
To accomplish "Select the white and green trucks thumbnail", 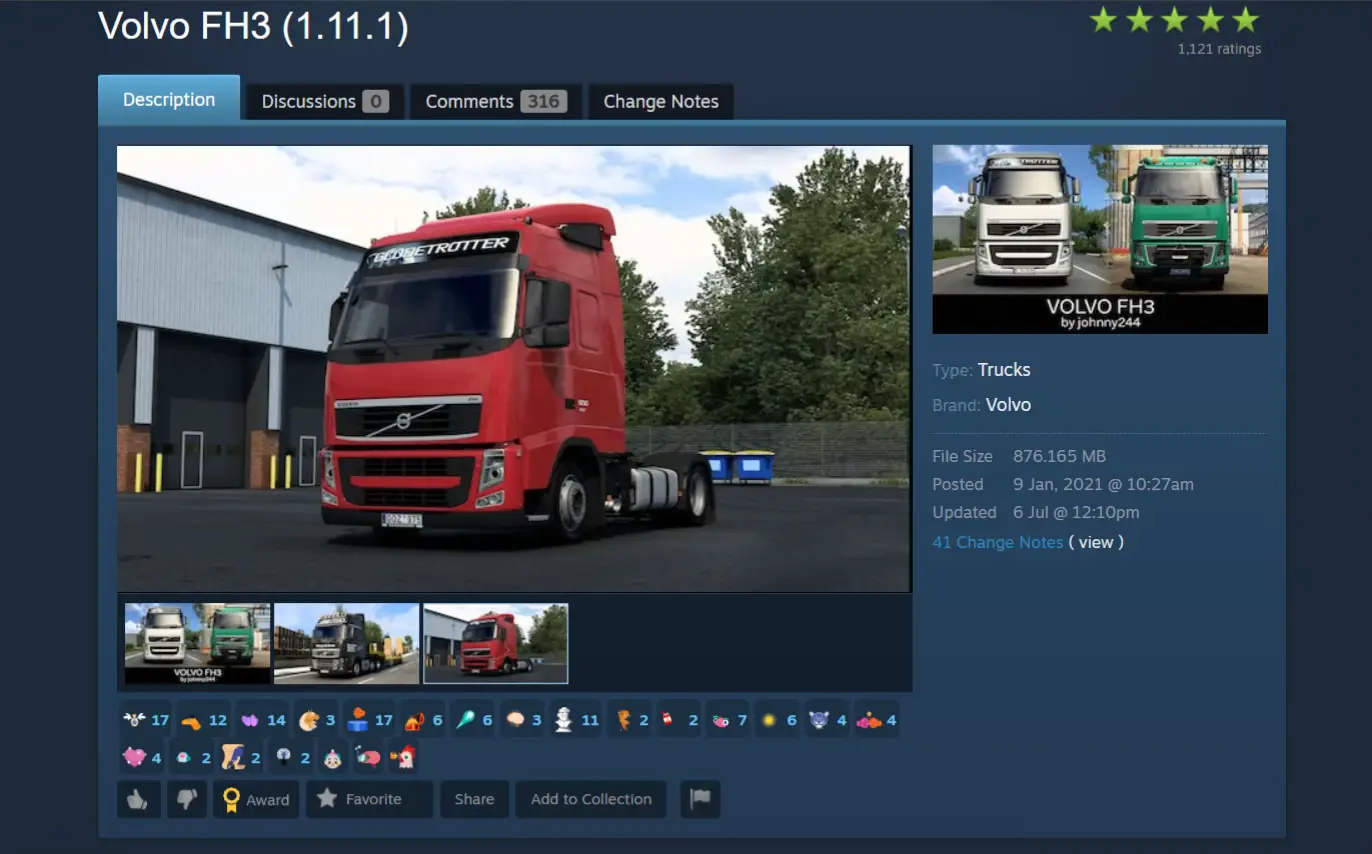I will (x=198, y=643).
